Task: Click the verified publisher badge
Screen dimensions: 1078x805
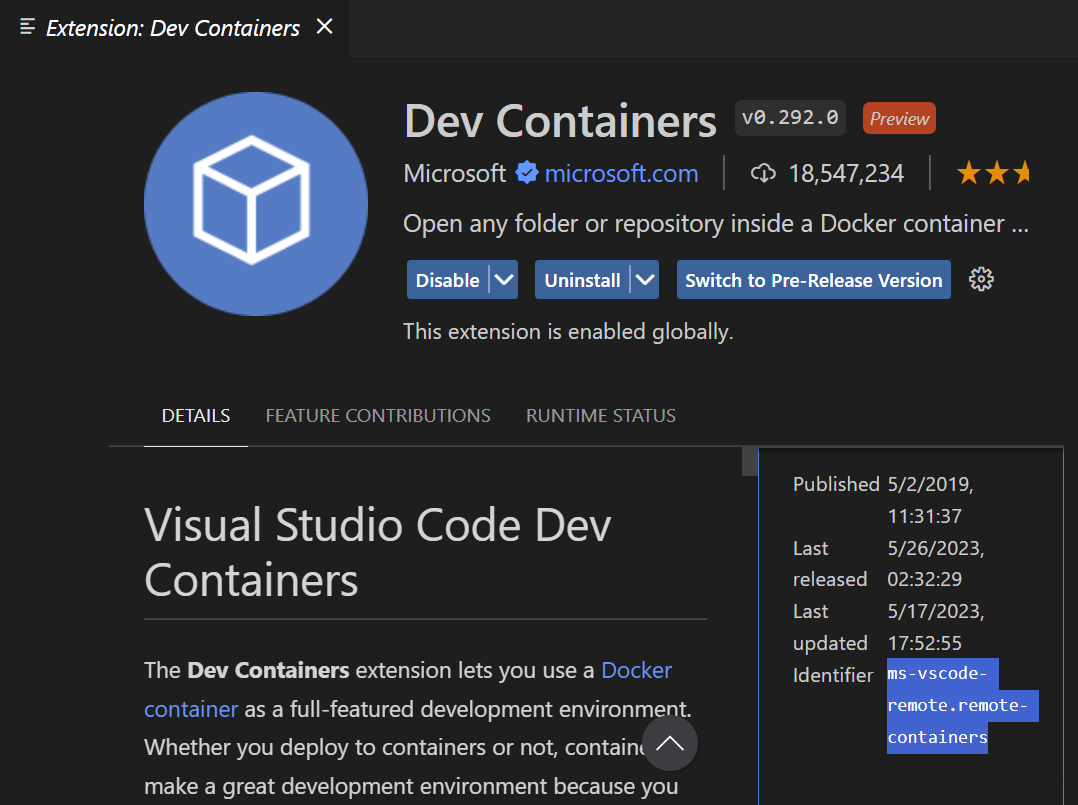Action: [x=527, y=173]
